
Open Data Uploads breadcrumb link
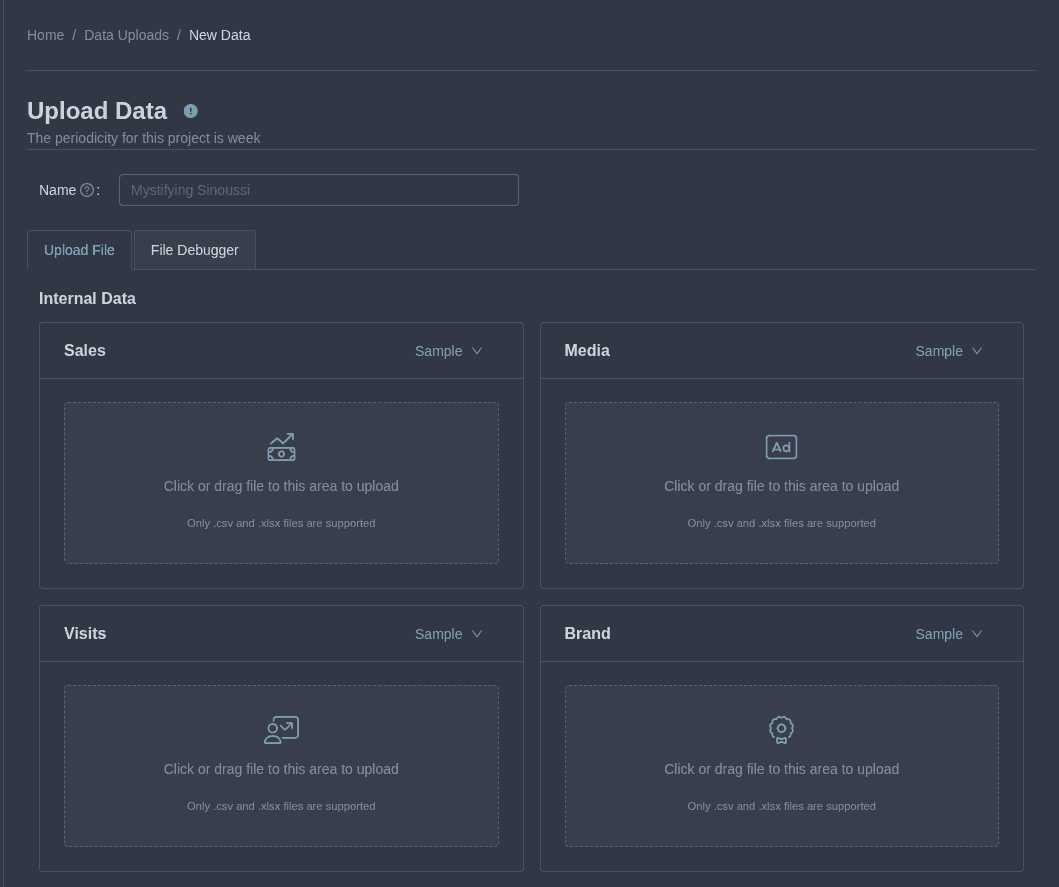[126, 35]
